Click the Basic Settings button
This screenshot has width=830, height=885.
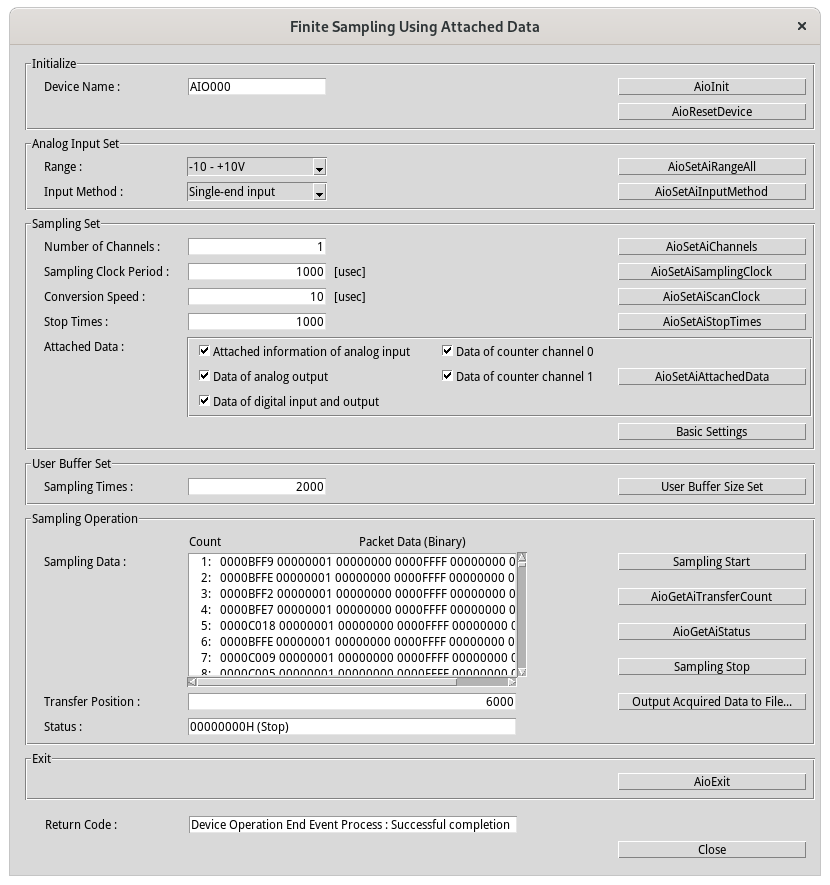[711, 432]
